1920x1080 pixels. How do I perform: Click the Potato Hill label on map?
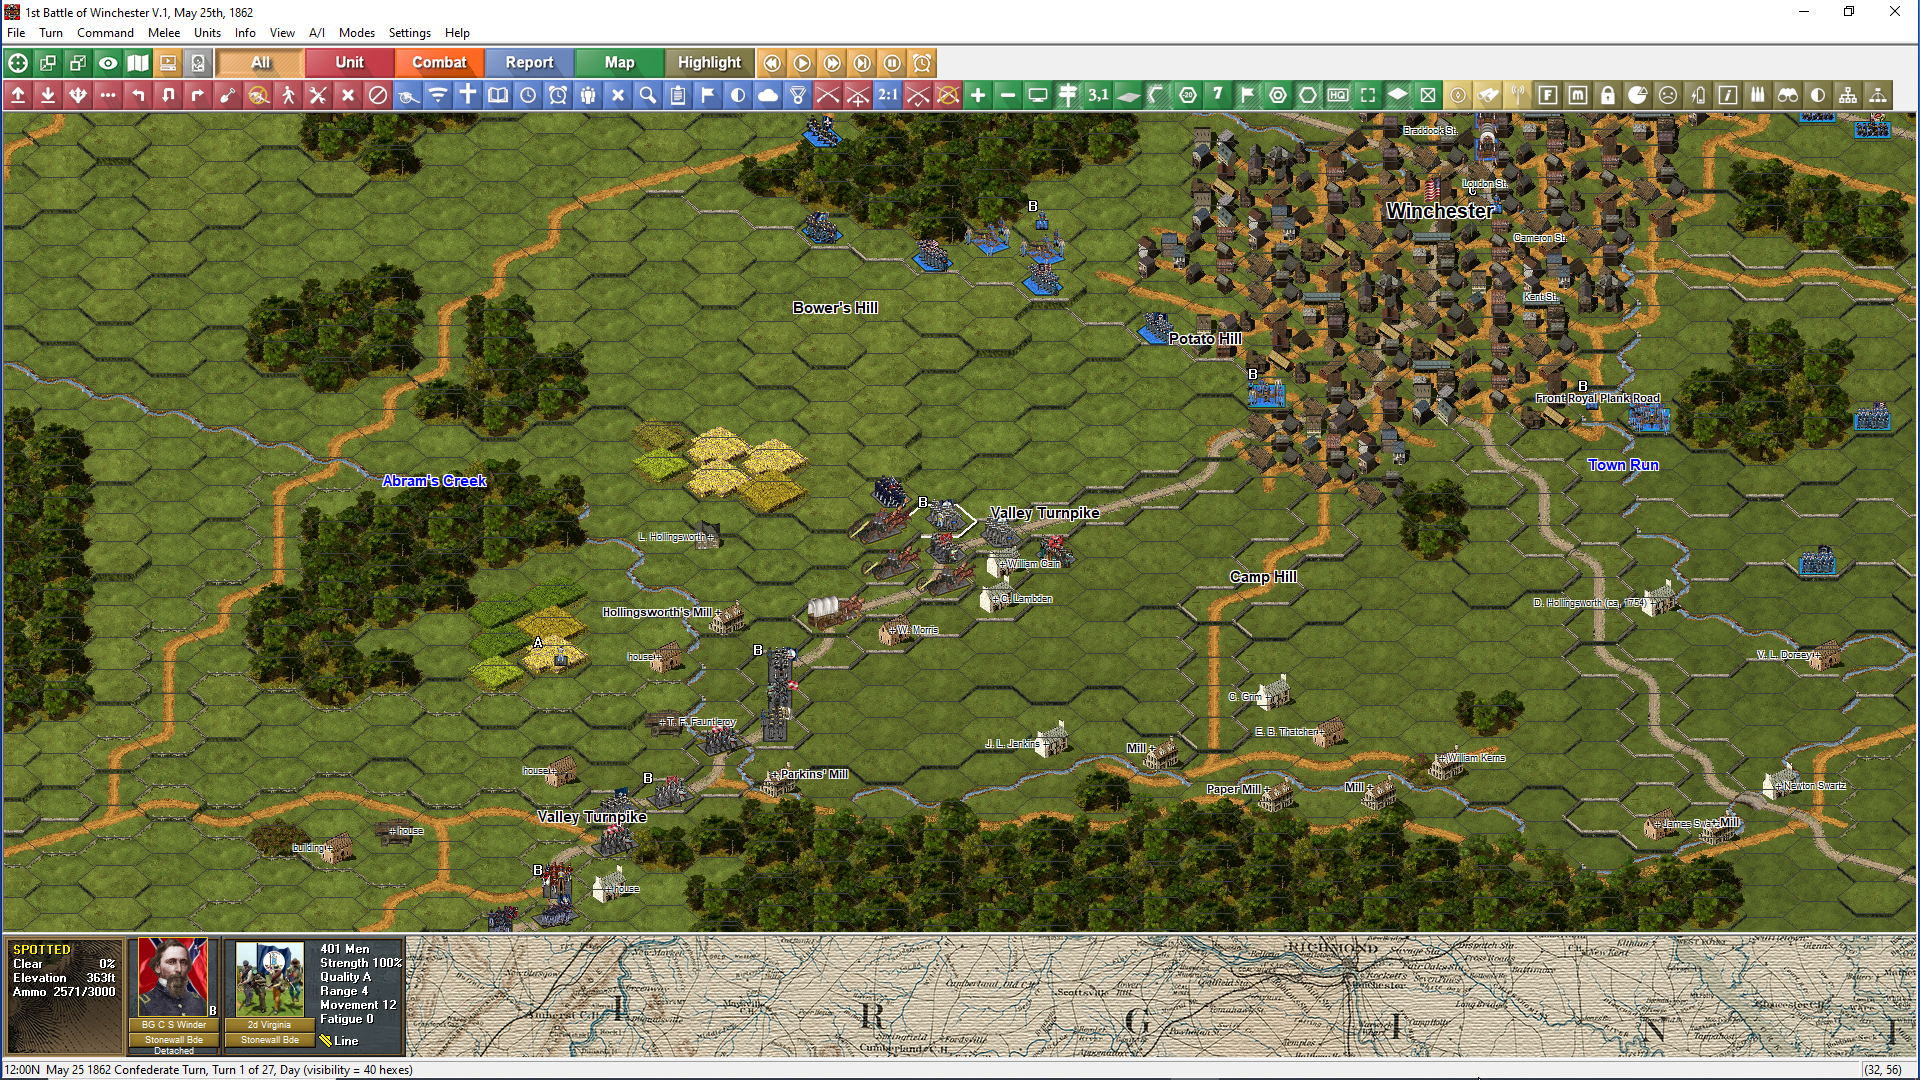pyautogui.click(x=1205, y=339)
